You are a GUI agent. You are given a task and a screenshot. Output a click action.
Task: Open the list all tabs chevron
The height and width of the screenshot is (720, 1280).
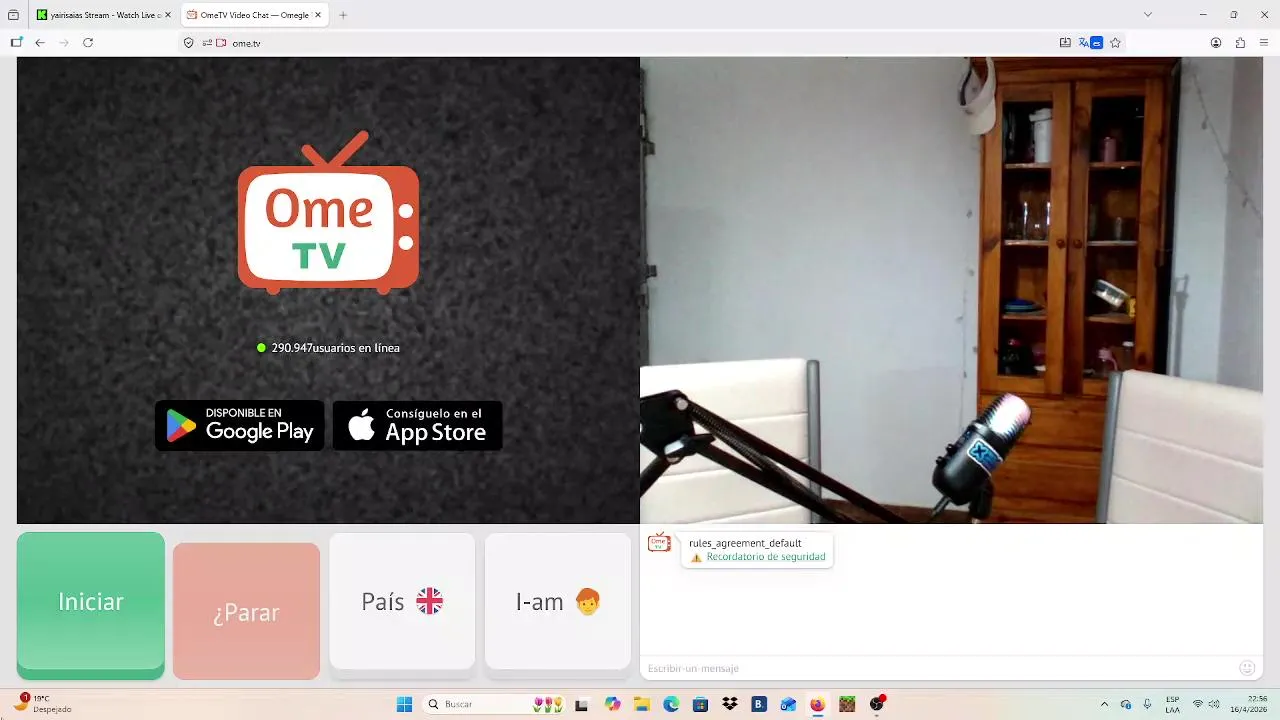[1148, 15]
